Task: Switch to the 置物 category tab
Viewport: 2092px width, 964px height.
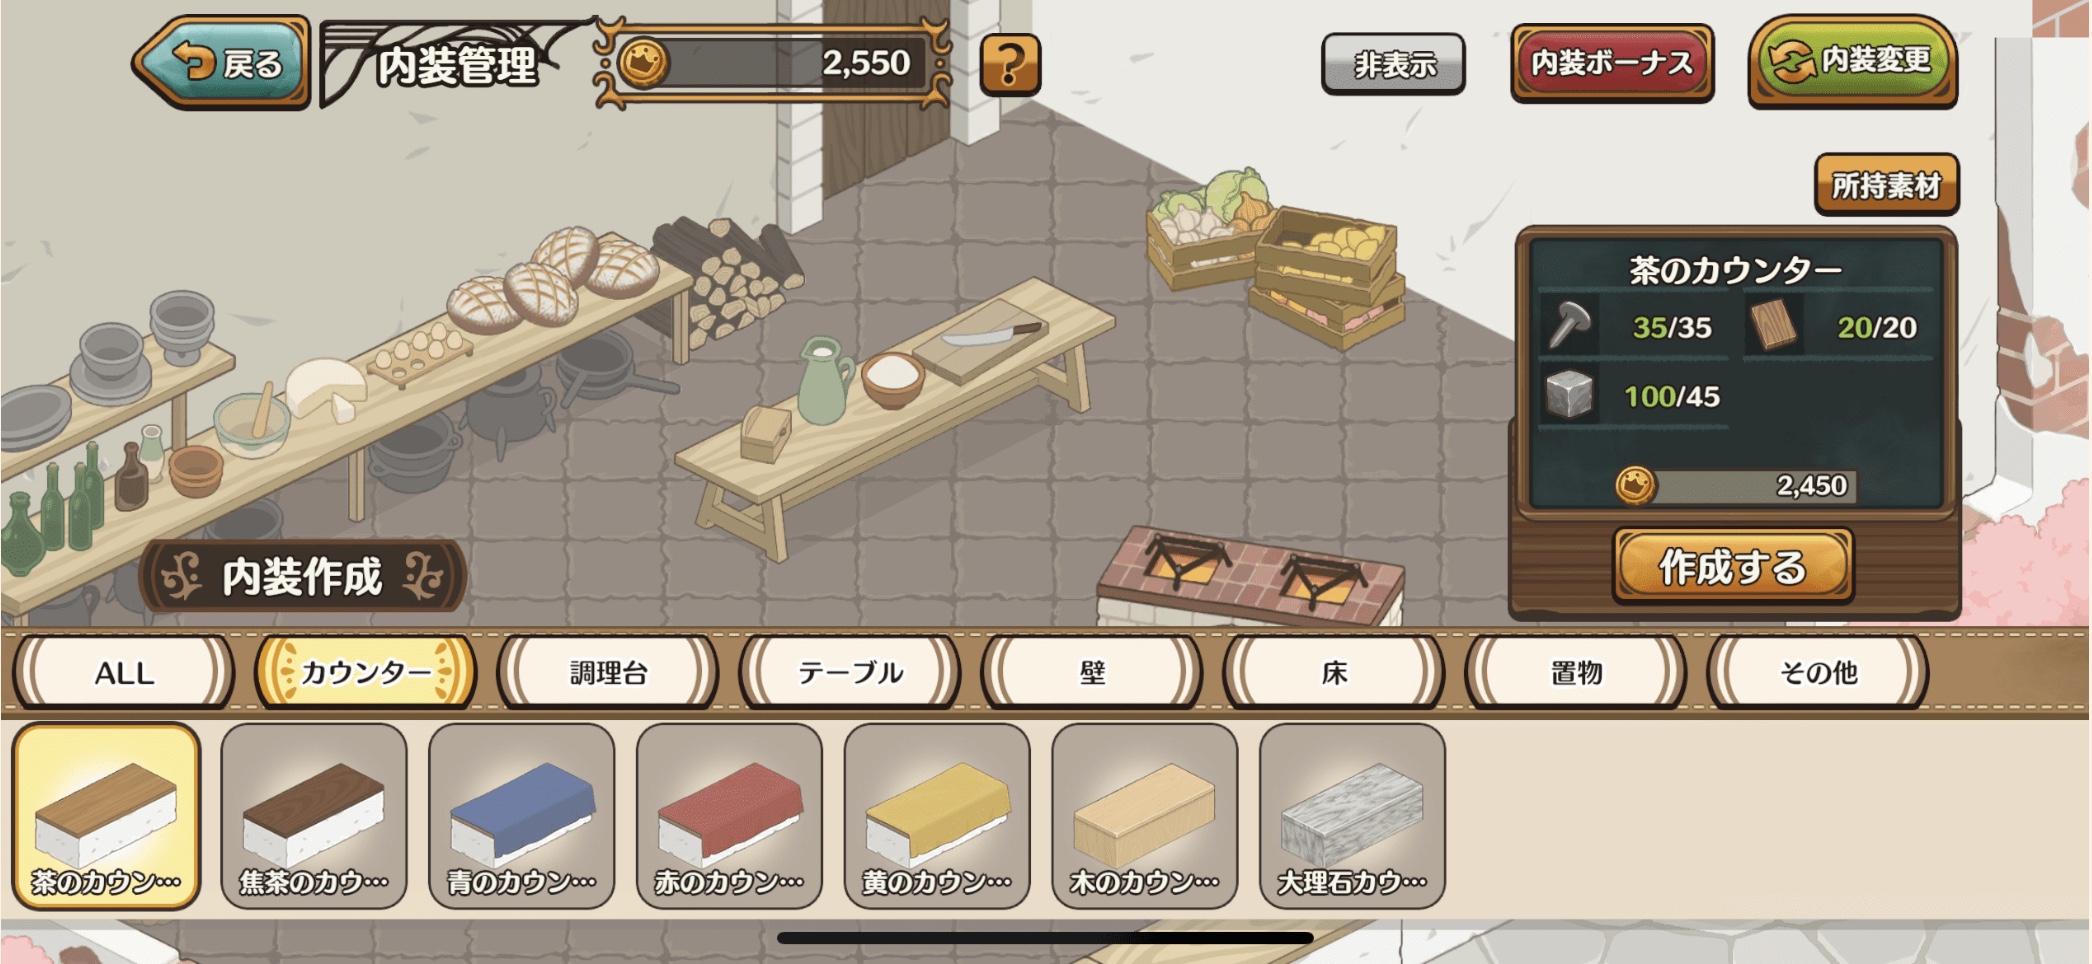Action: tap(1576, 672)
